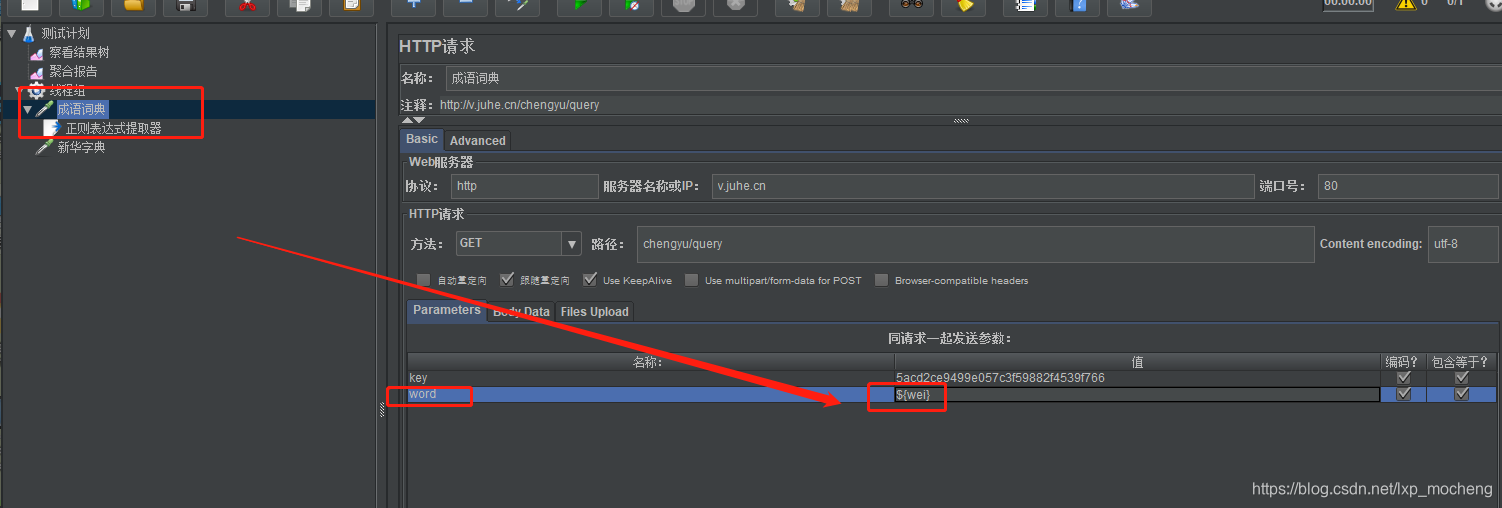
Task: Click the 协议 field showing http
Action: (523, 186)
